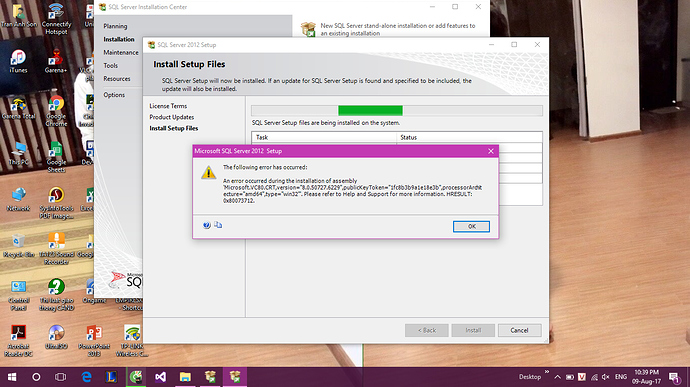The height and width of the screenshot is (387, 690).
Task: Open Microsoft Edge from taskbar
Action: pos(87,377)
